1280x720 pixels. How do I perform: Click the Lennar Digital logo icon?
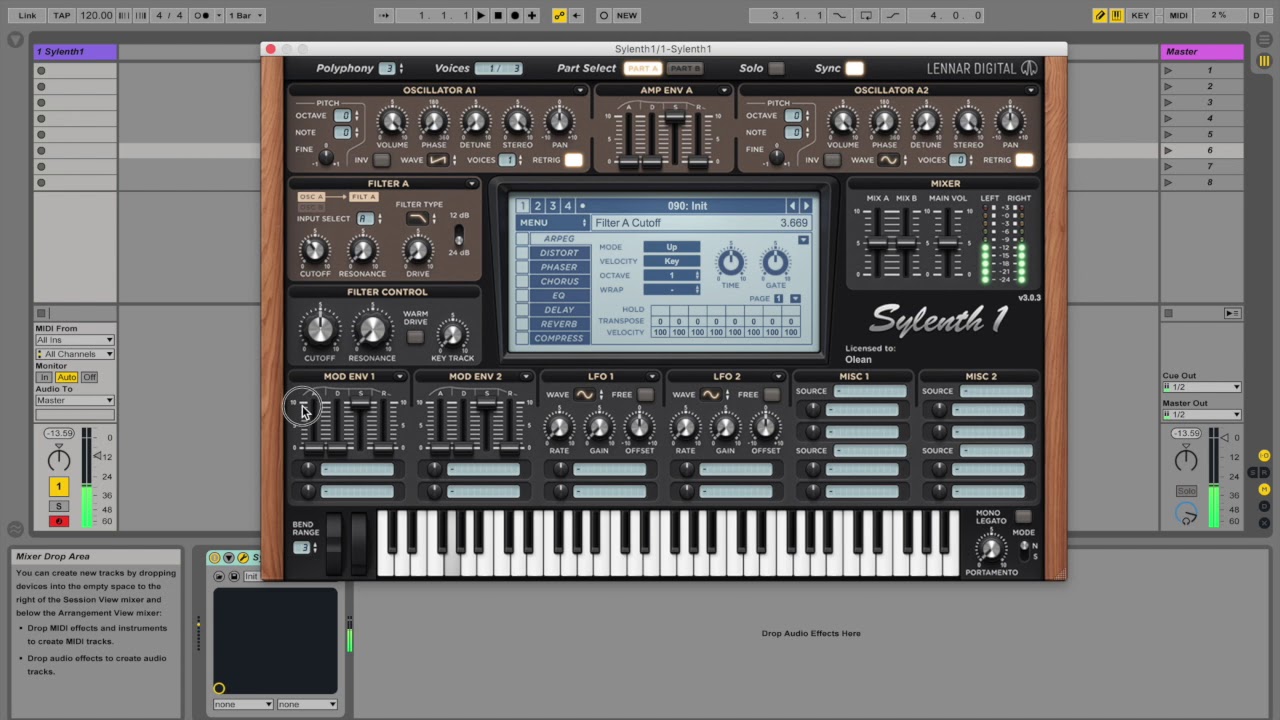click(1030, 68)
